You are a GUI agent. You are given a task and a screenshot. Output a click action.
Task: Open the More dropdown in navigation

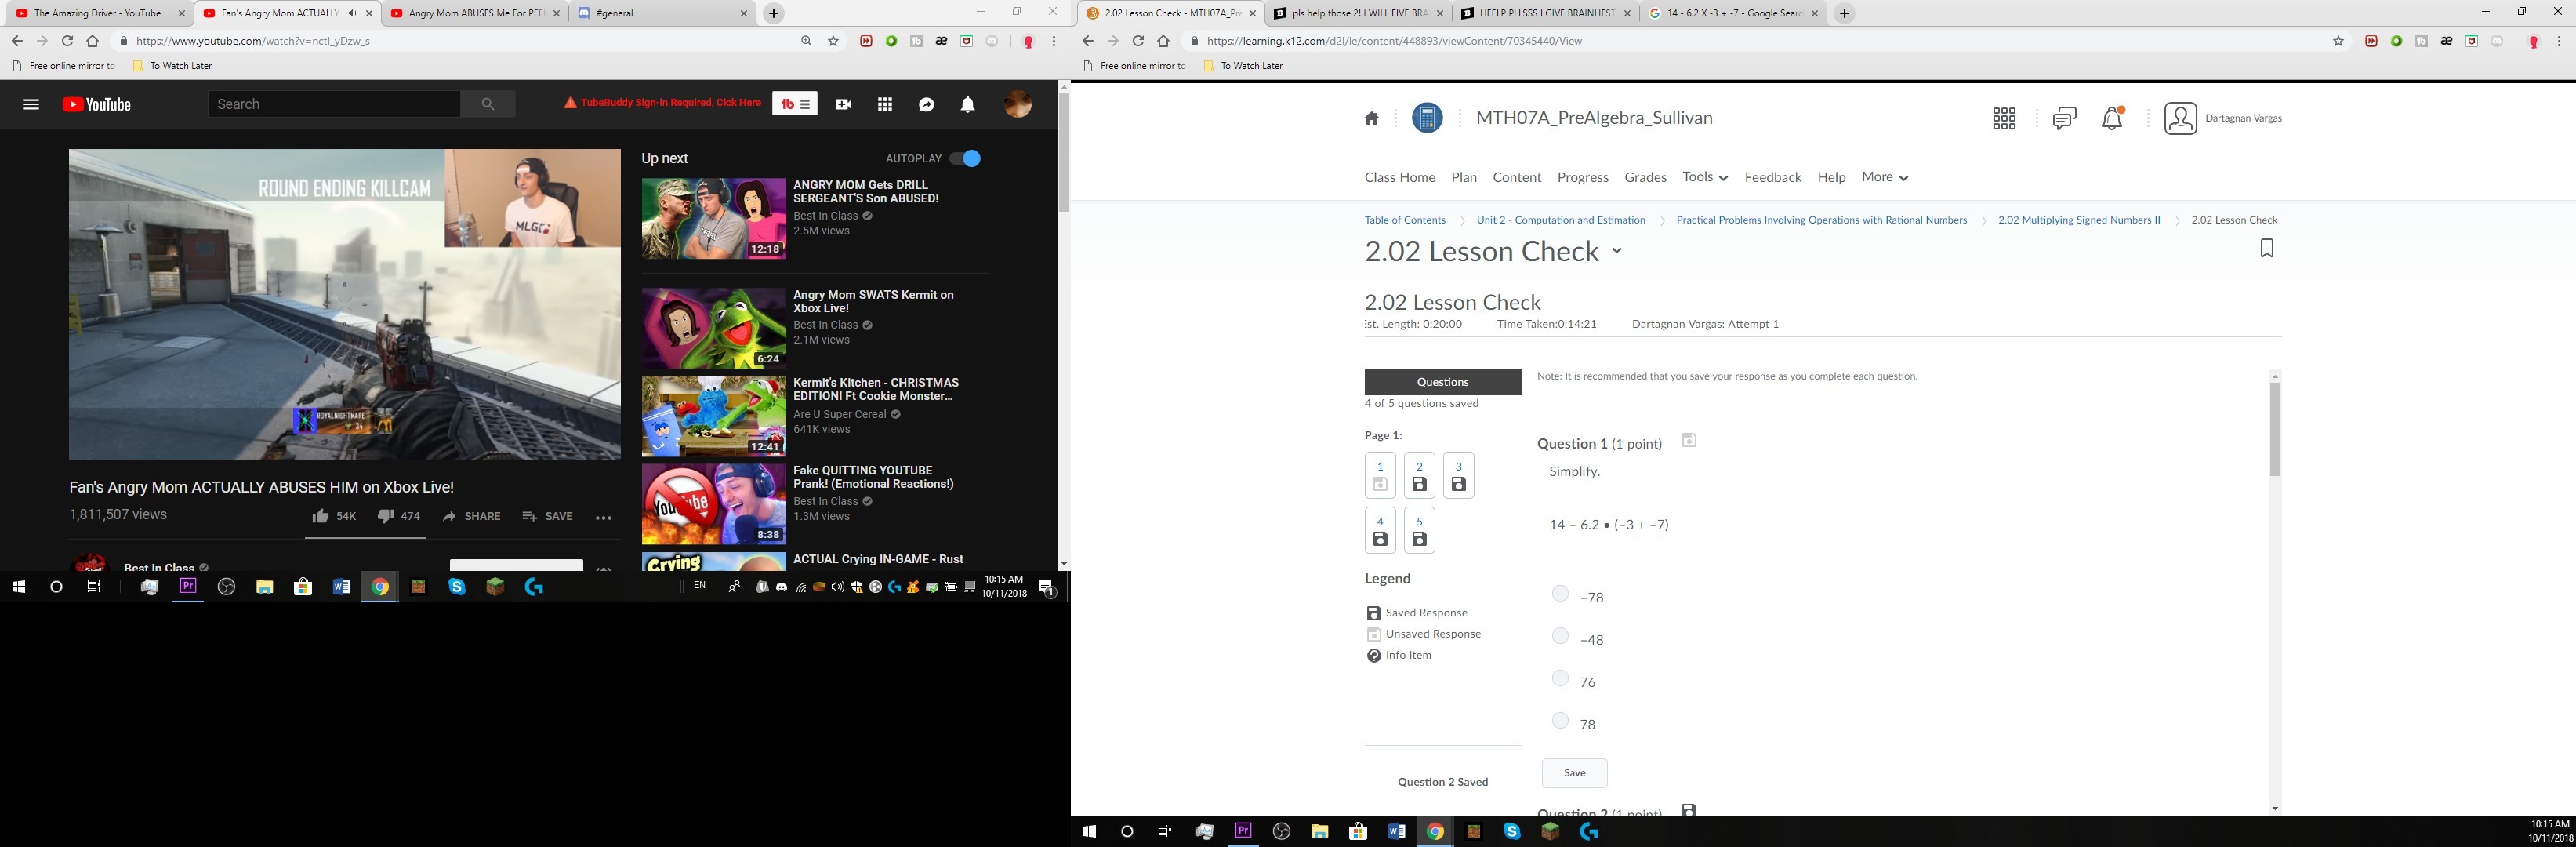(x=1884, y=177)
